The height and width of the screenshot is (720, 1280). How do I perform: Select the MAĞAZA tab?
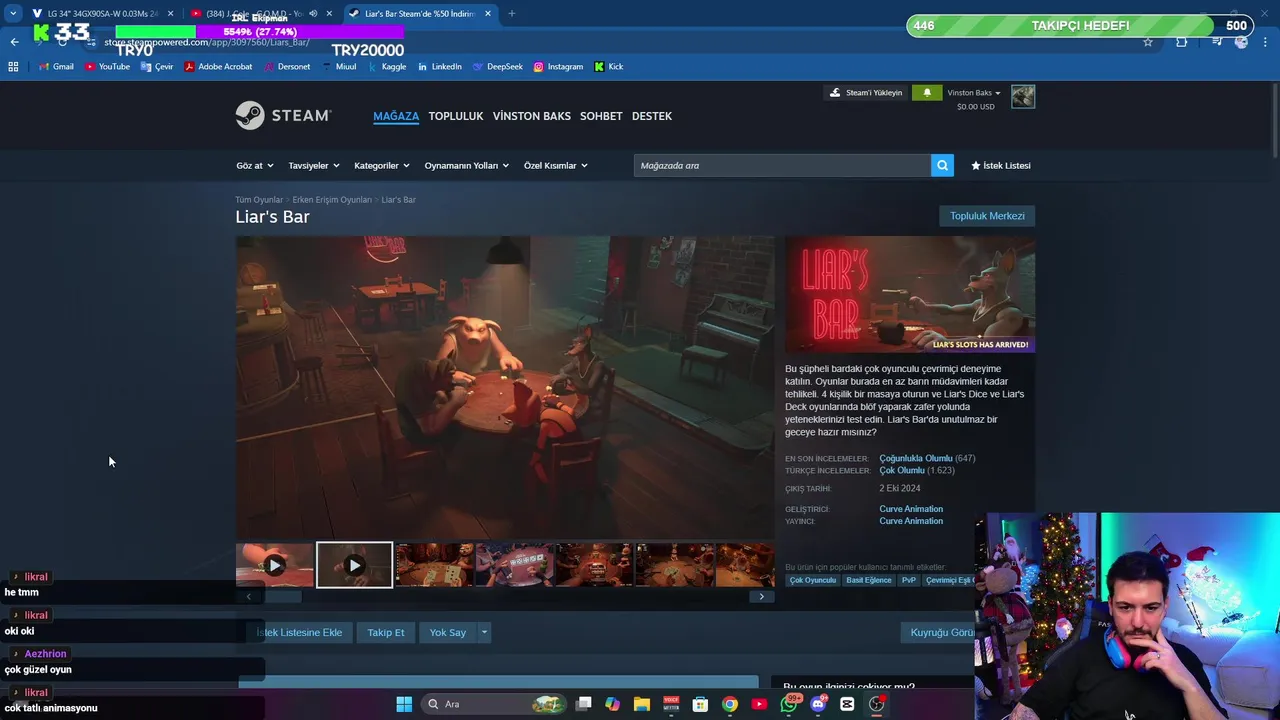pyautogui.click(x=396, y=116)
